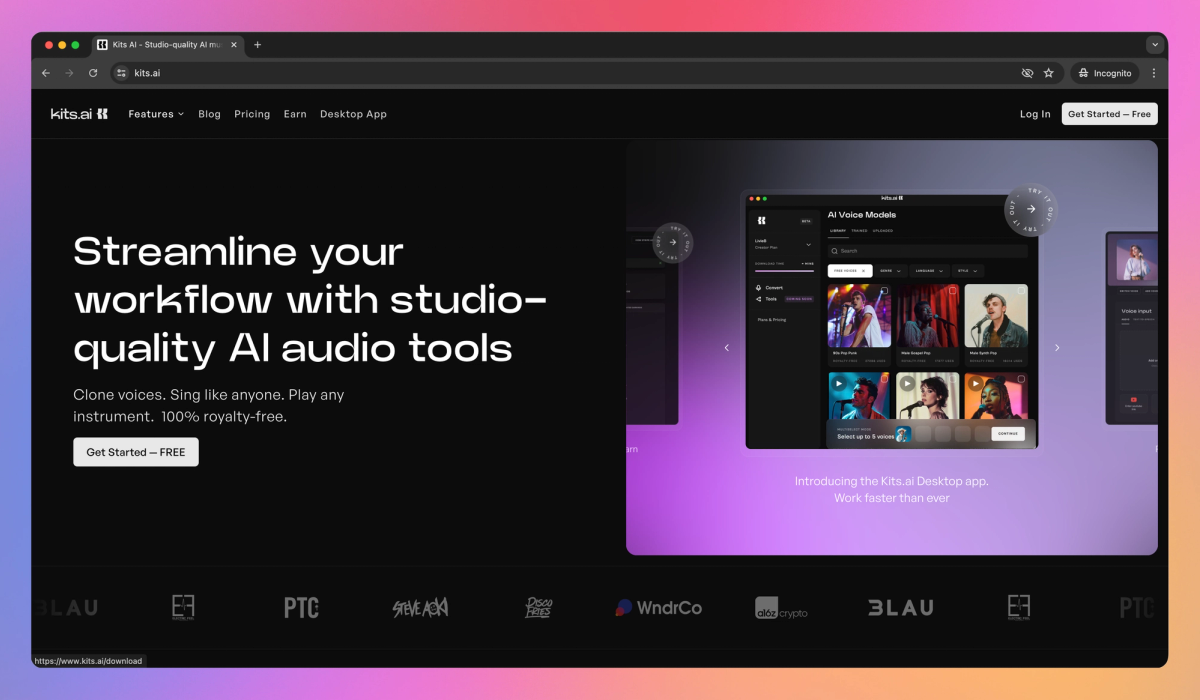Switch to the Trained tab
Screen dimensions: 1200x700
859,231
